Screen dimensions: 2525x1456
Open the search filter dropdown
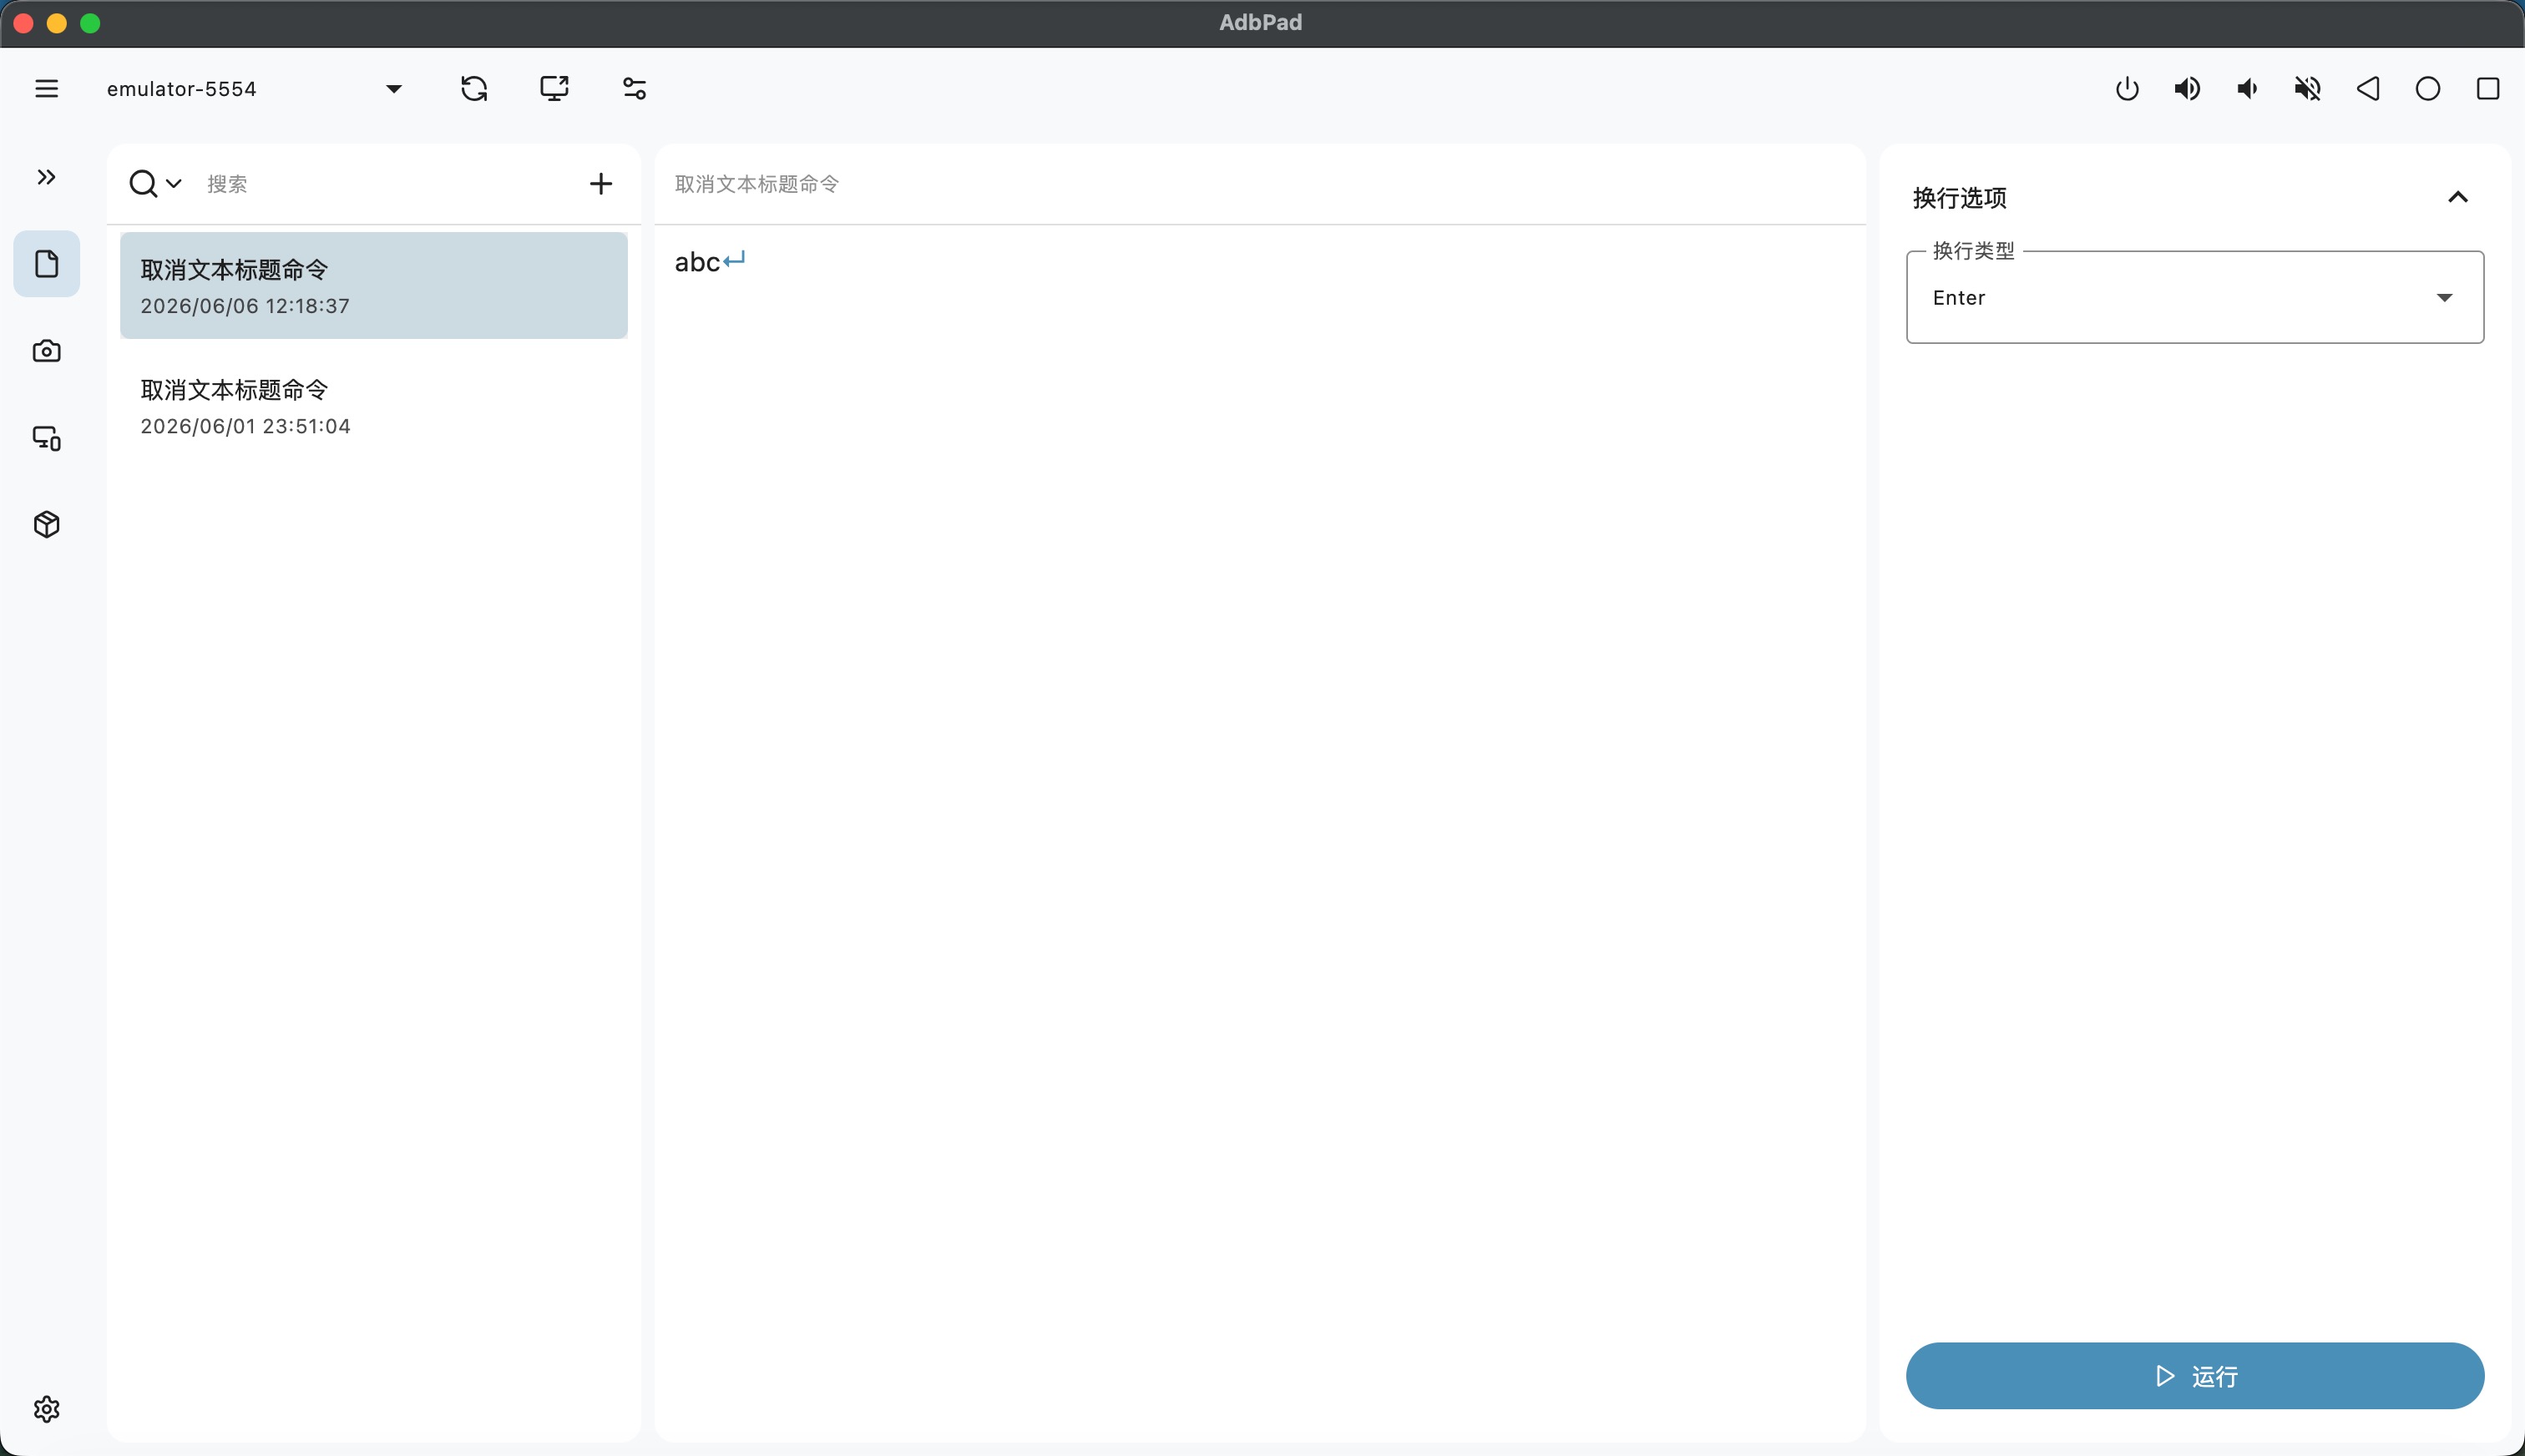click(155, 184)
